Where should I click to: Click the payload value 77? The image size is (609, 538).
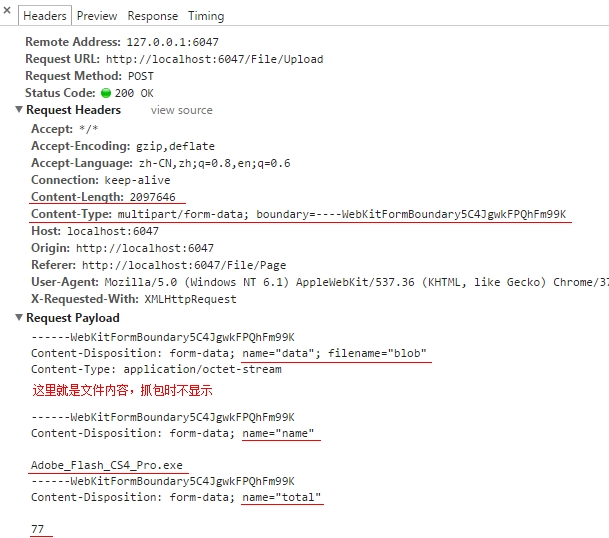point(38,529)
